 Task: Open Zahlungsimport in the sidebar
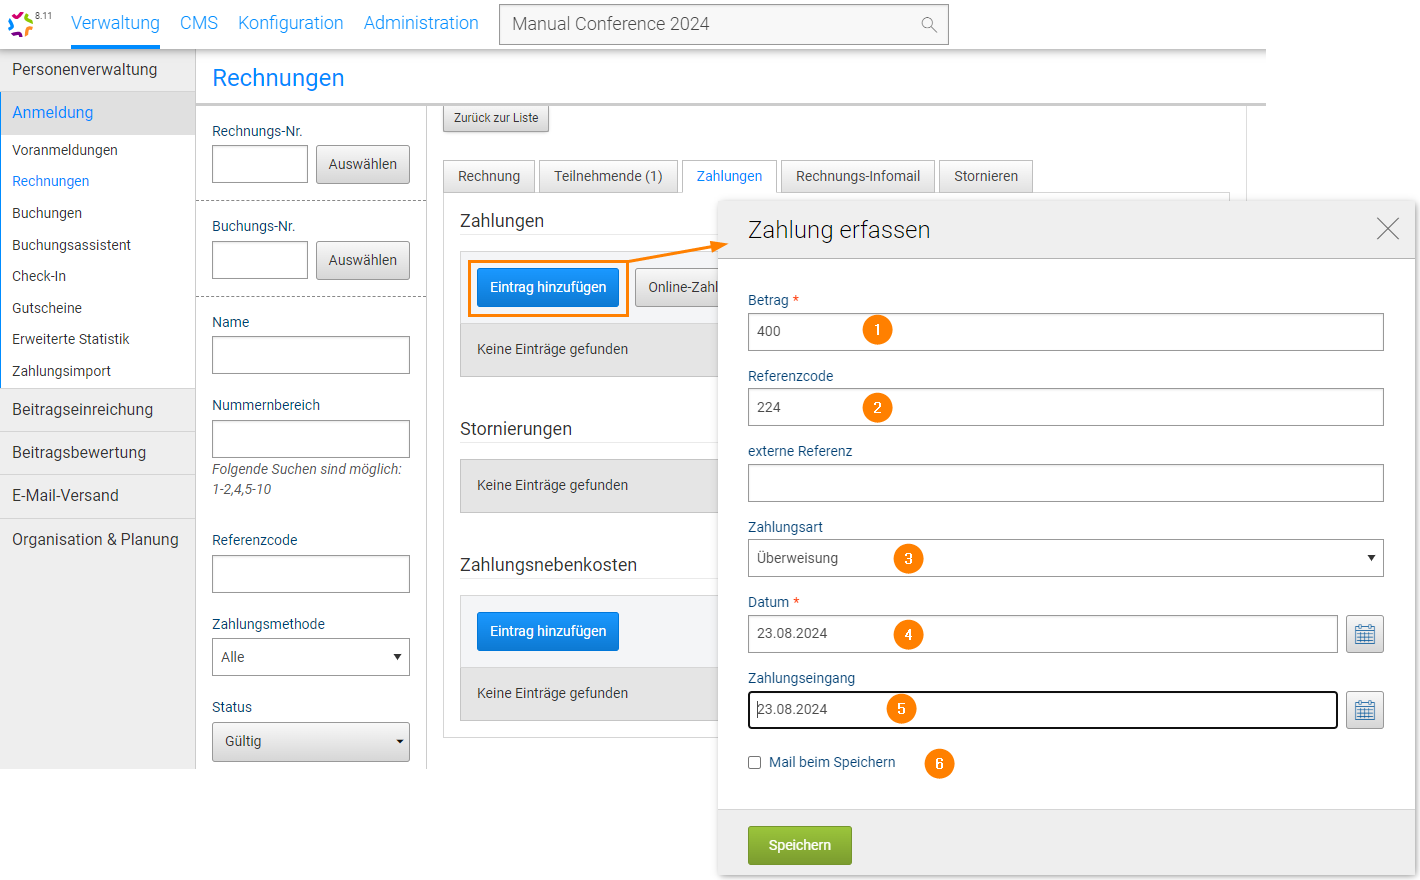pos(61,371)
